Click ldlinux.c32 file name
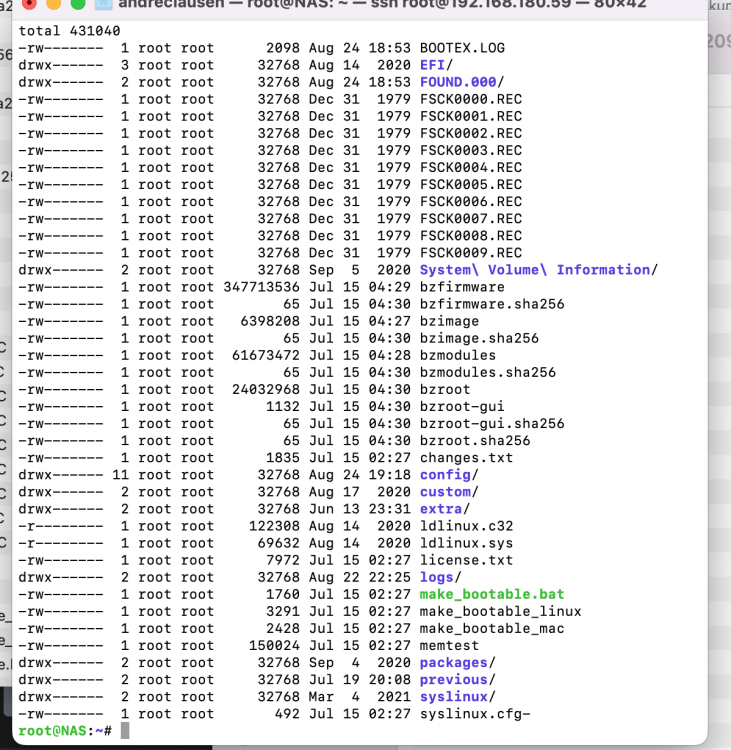731x750 pixels. click(x=466, y=526)
